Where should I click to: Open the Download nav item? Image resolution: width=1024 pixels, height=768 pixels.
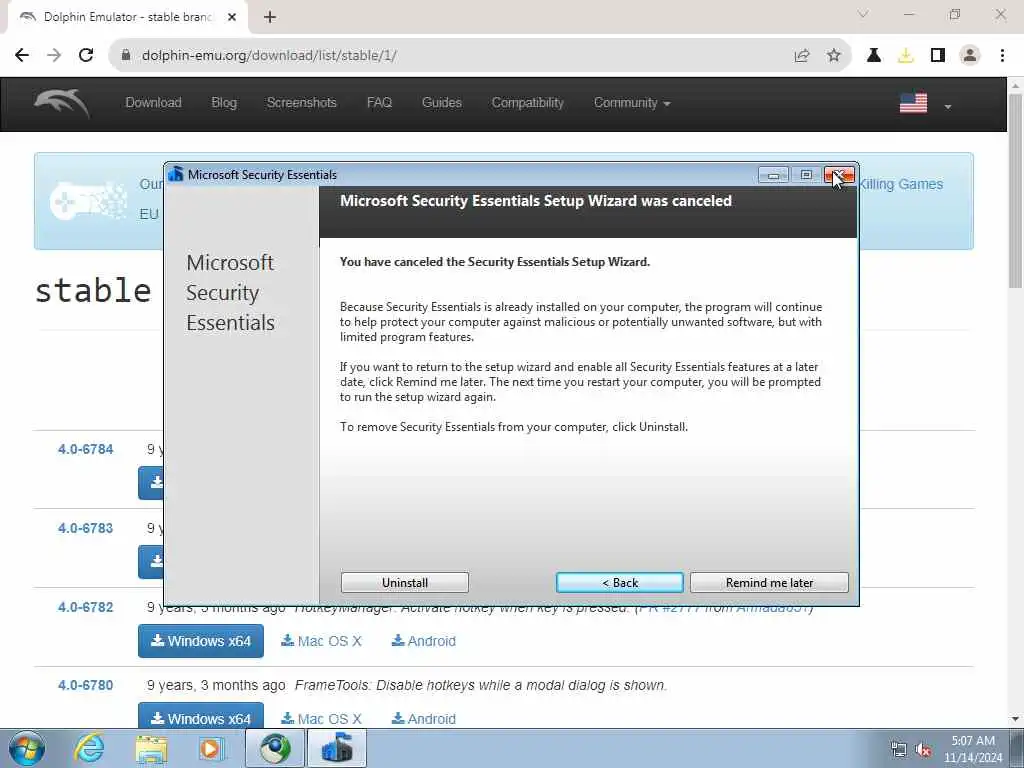(153, 103)
